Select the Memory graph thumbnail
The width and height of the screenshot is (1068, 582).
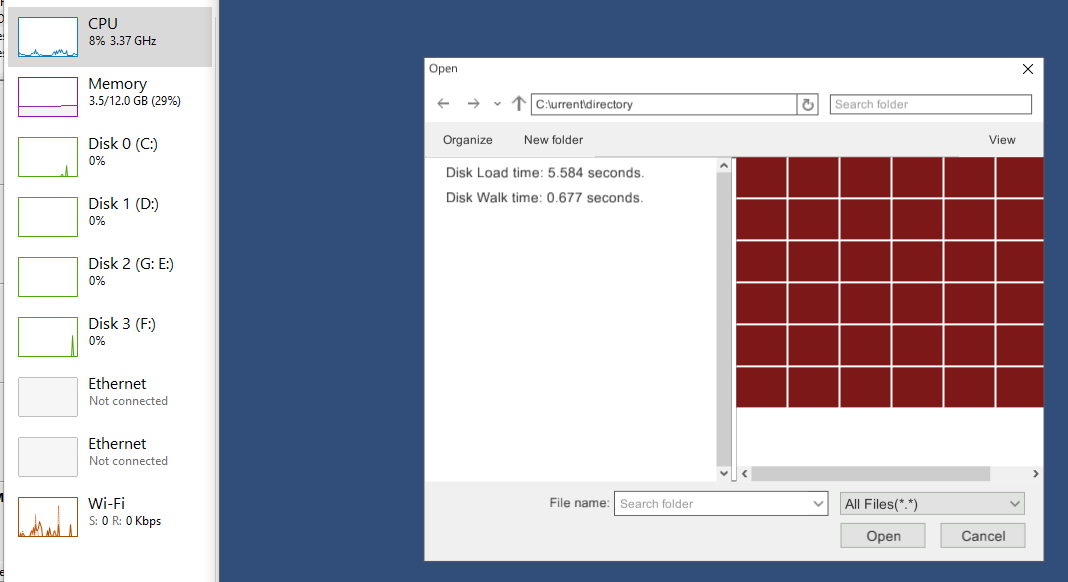pyautogui.click(x=48, y=97)
